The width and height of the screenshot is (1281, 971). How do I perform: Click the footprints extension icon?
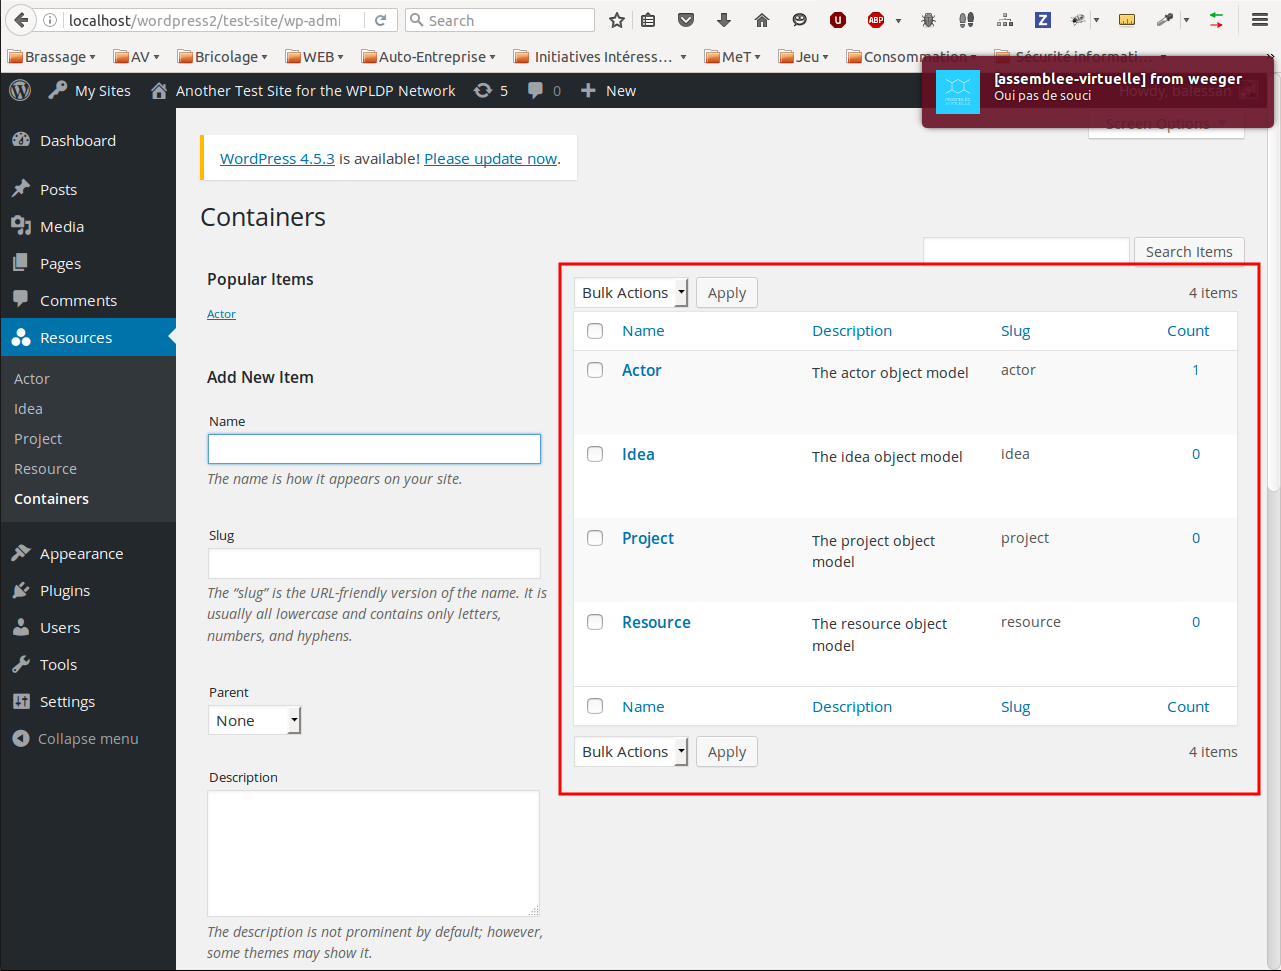tap(966, 20)
